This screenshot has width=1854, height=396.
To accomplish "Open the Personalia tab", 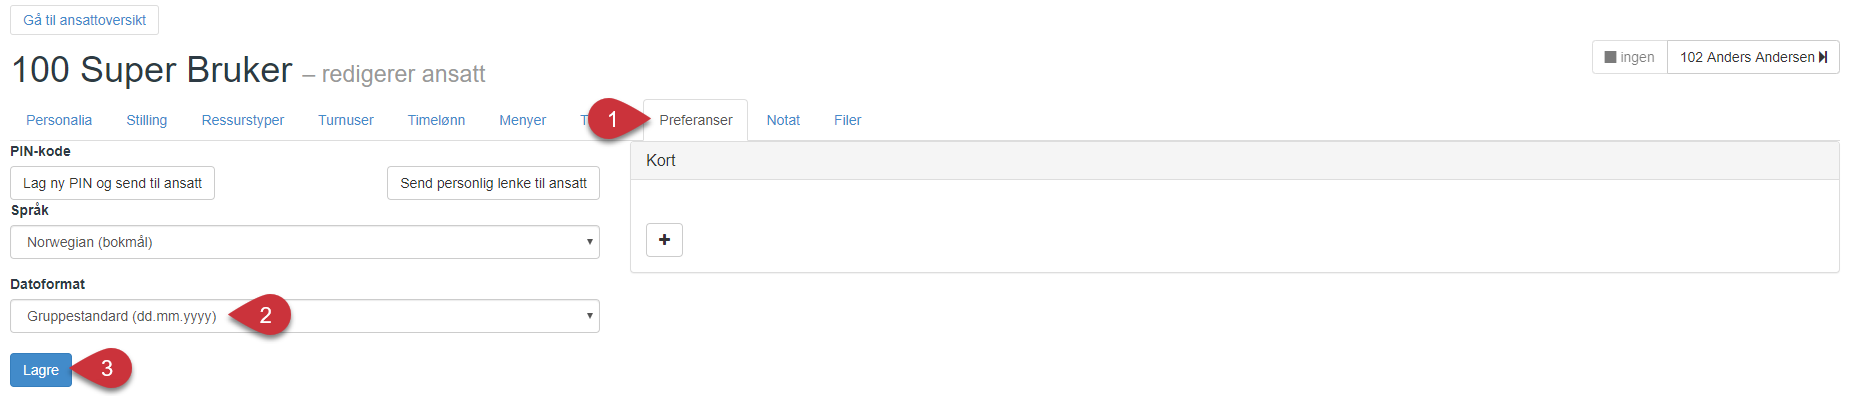I will coord(59,120).
